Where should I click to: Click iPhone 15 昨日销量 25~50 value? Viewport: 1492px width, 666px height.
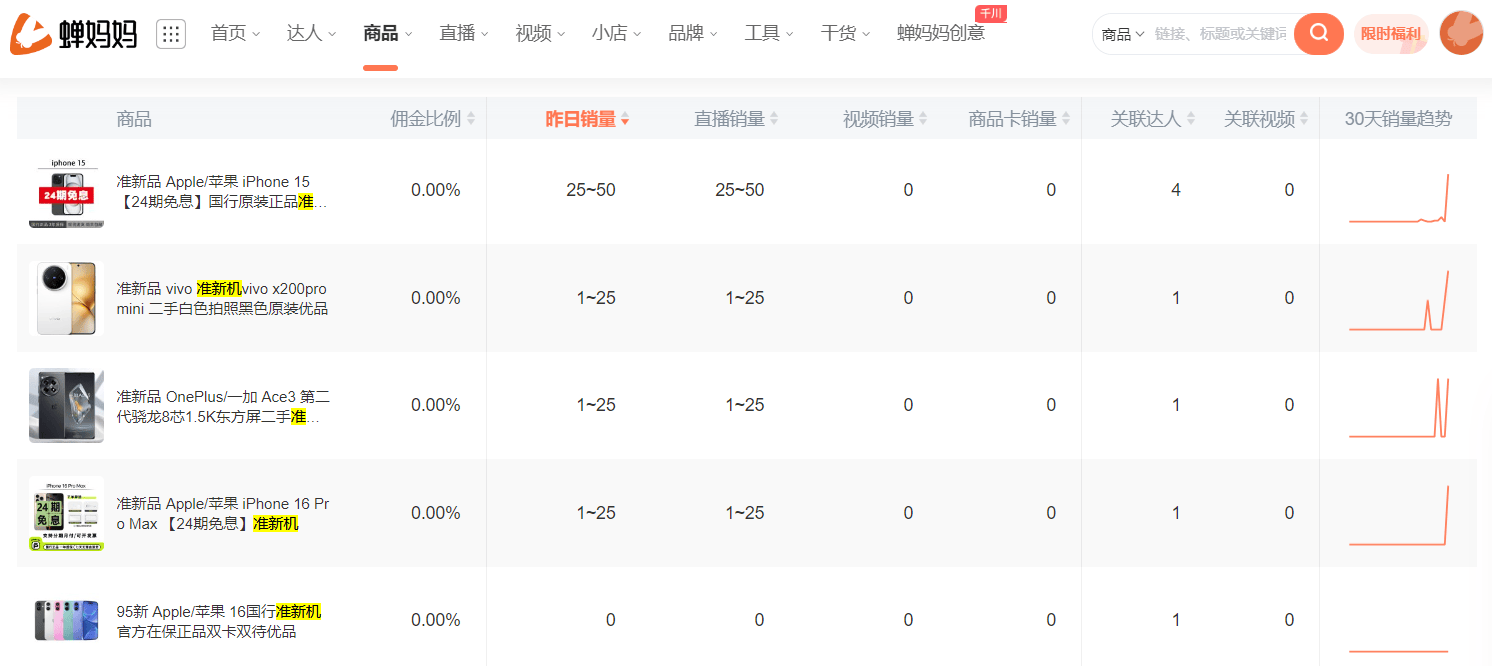coord(591,190)
